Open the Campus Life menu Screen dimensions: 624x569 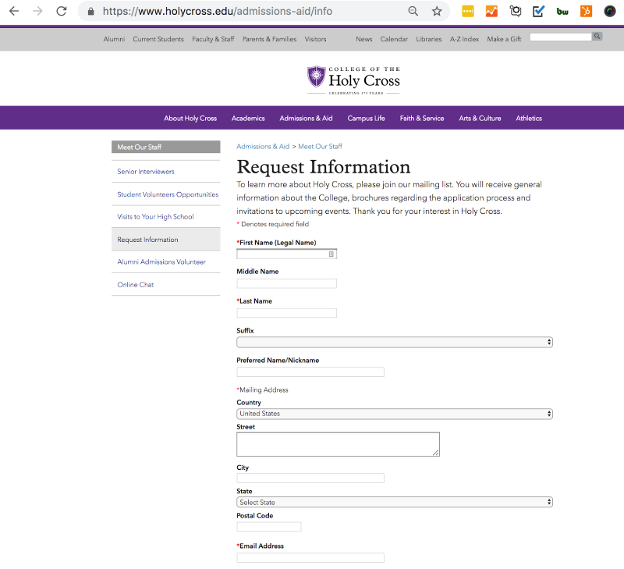tap(366, 118)
